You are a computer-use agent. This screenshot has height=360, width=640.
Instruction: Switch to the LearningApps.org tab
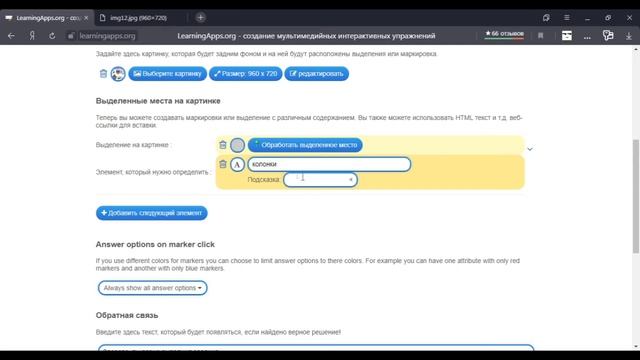click(47, 18)
